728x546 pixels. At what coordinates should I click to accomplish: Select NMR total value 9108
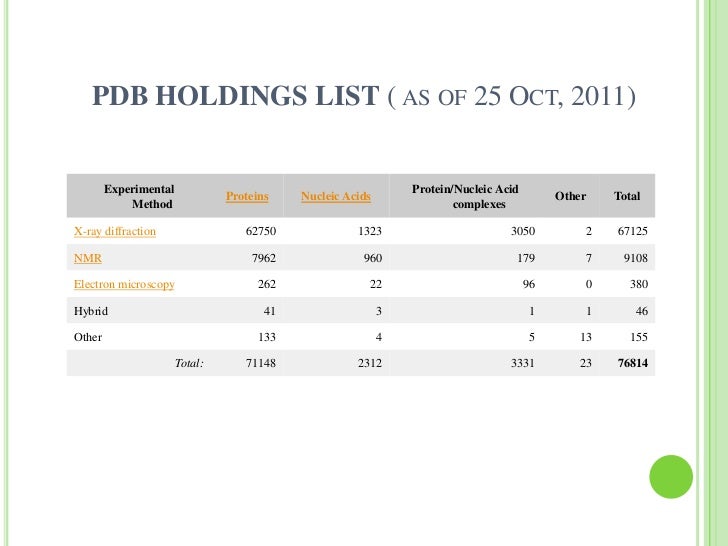tap(635, 258)
